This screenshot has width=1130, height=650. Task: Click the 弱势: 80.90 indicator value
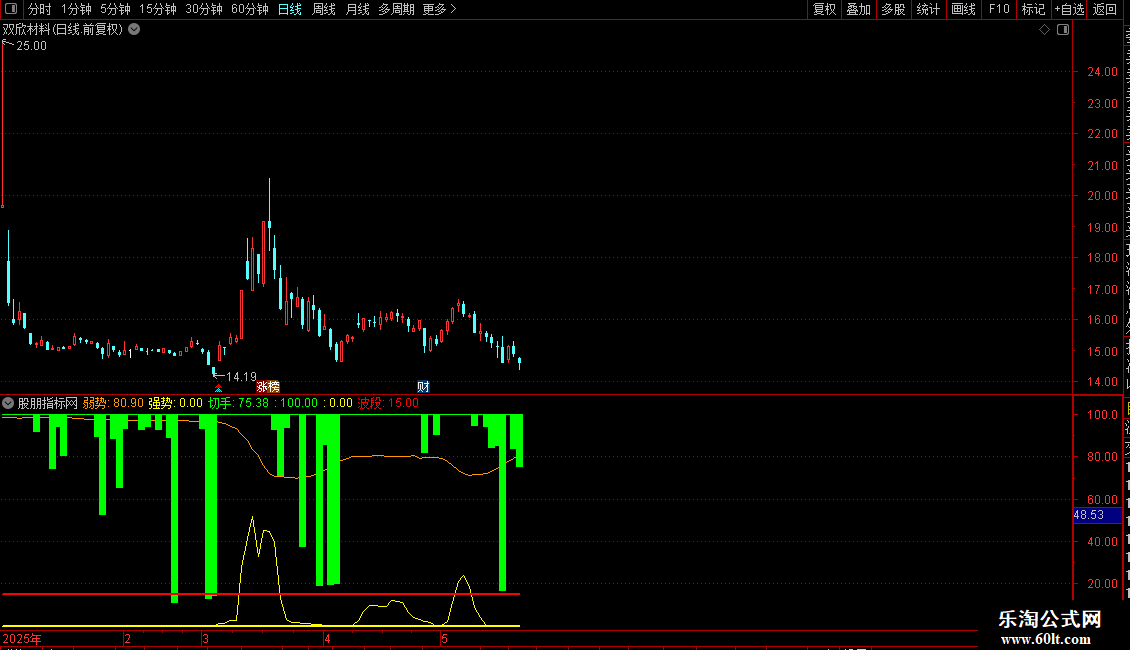click(x=112, y=403)
